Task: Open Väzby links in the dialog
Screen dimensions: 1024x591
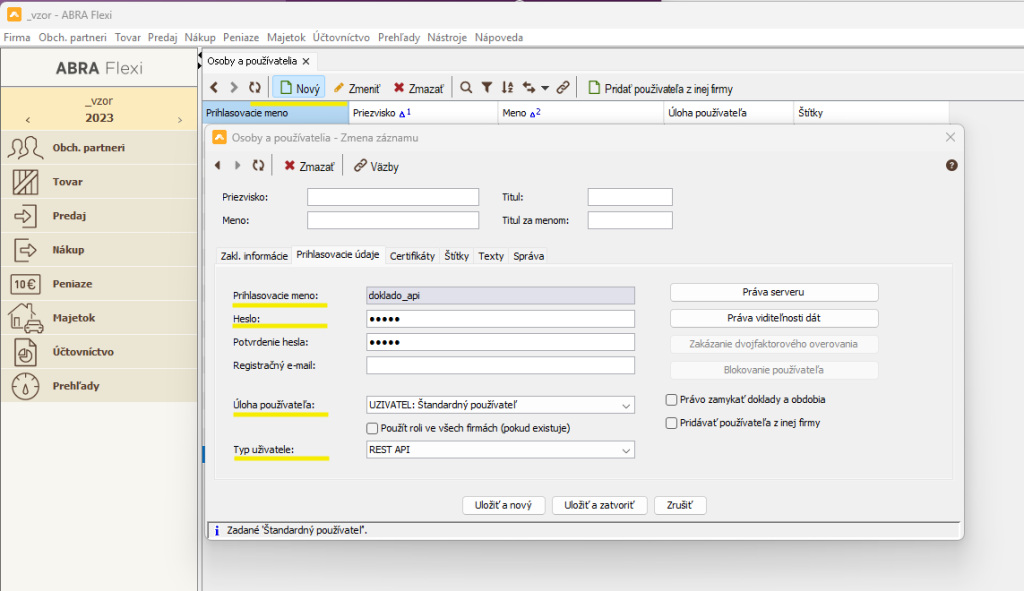Action: (x=376, y=167)
